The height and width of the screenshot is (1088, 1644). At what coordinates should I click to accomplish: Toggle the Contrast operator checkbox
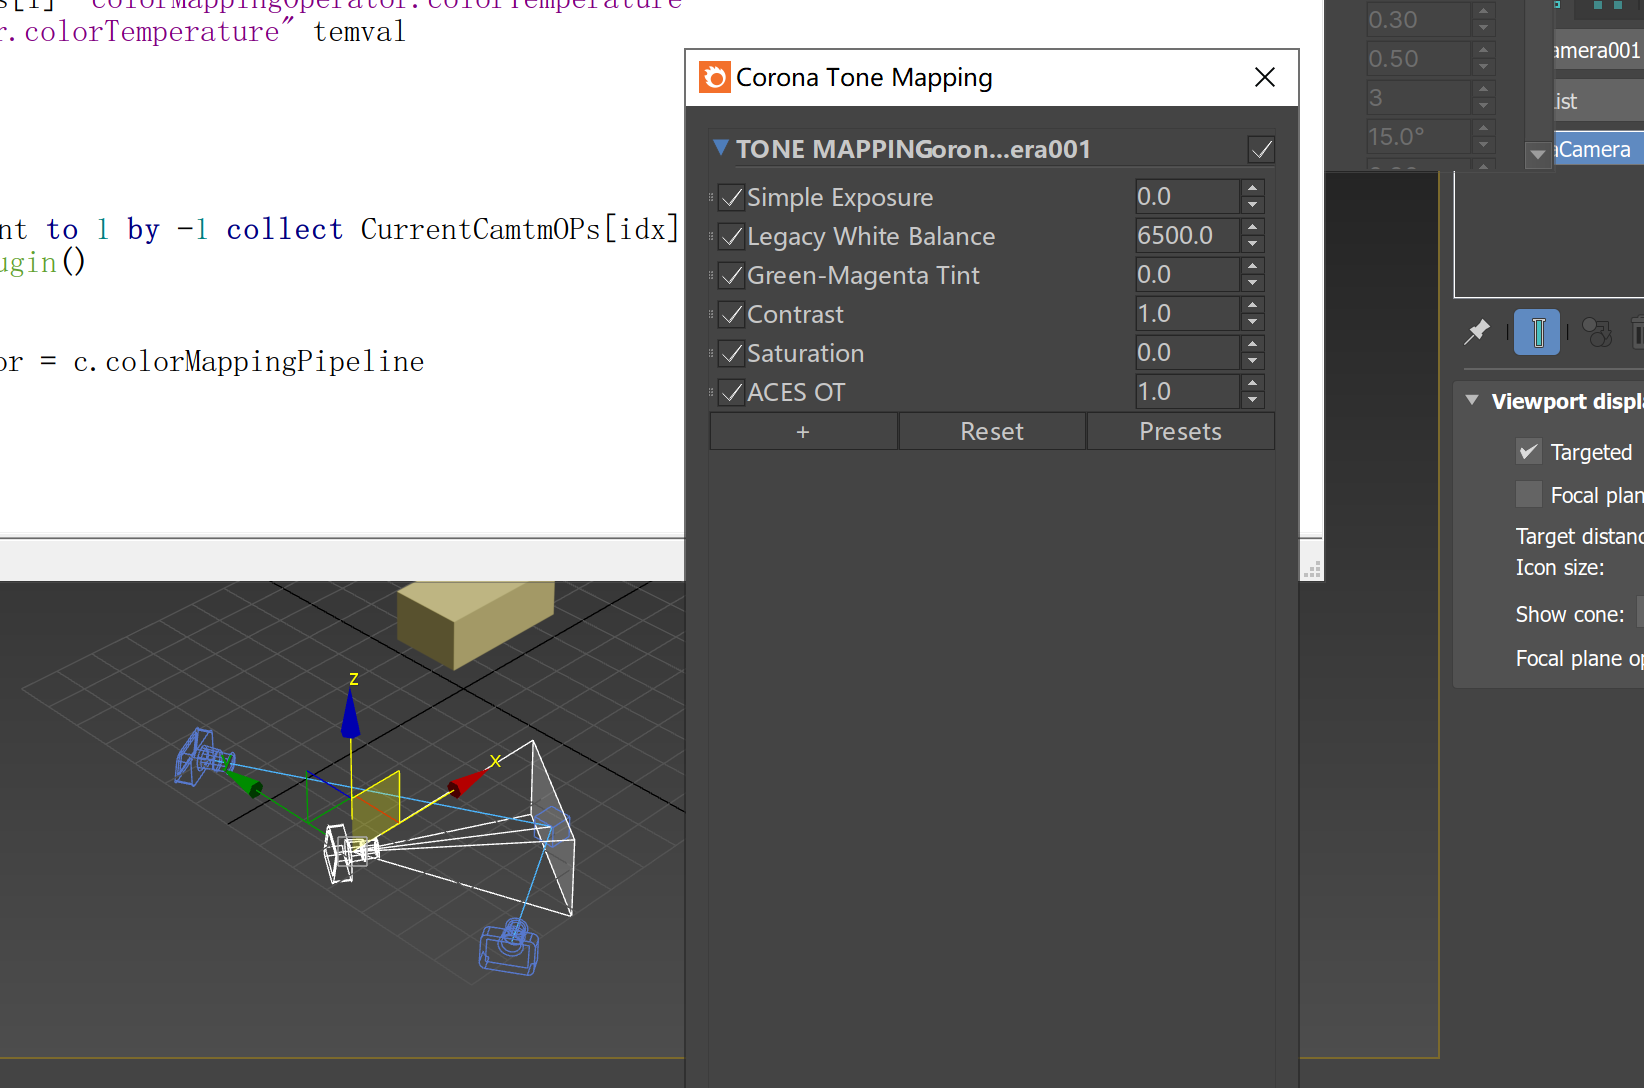(x=732, y=314)
